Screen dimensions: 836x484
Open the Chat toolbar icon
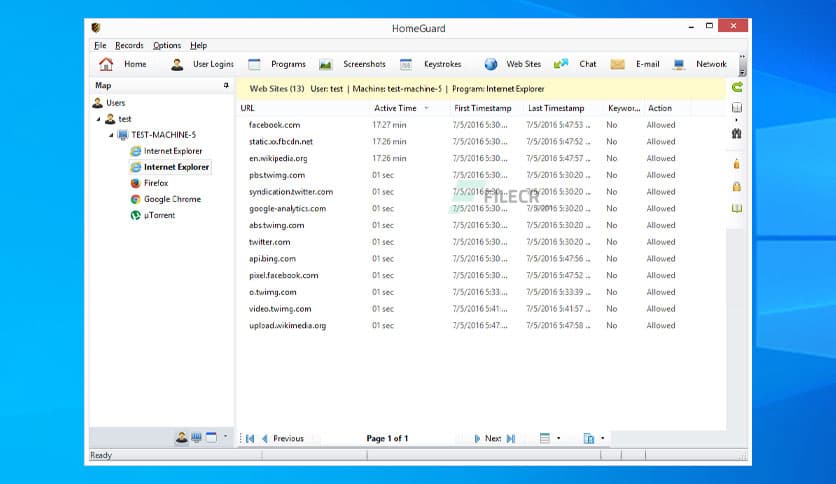560,64
